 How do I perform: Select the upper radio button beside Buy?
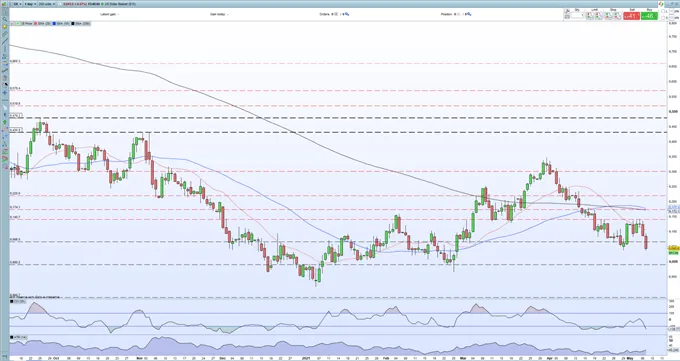coord(663,11)
